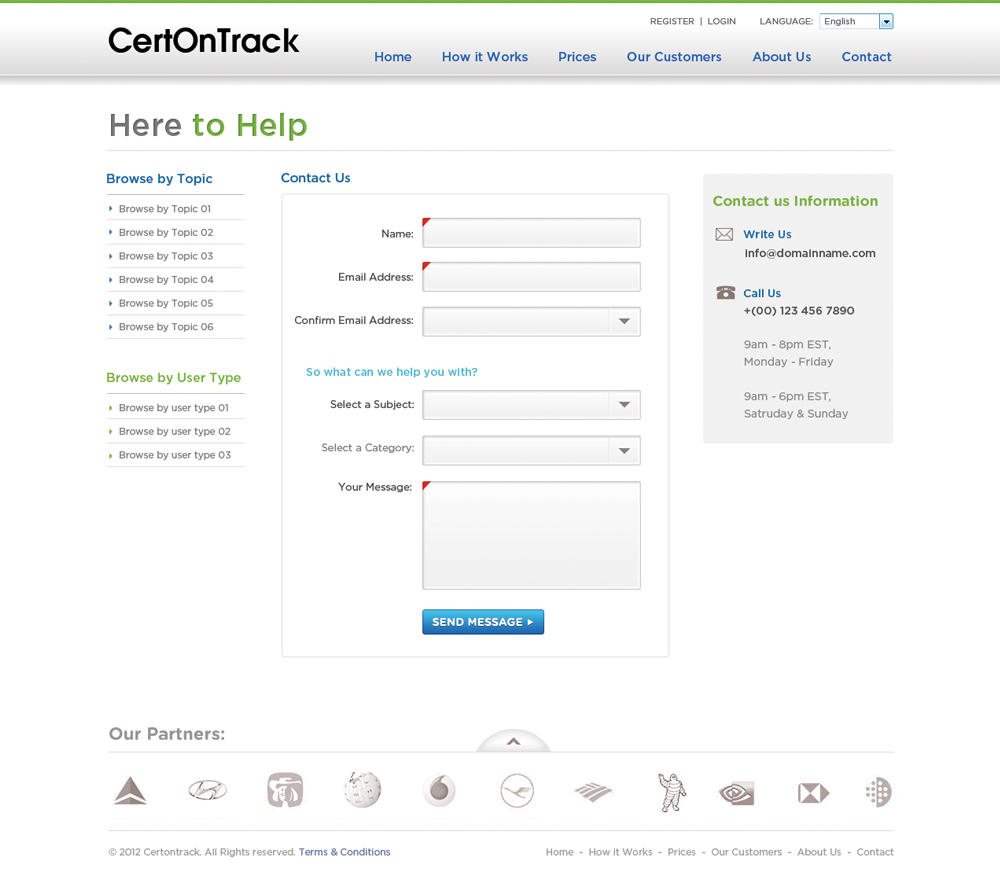Click the Register link
The width and height of the screenshot is (1000, 878).
click(x=672, y=21)
